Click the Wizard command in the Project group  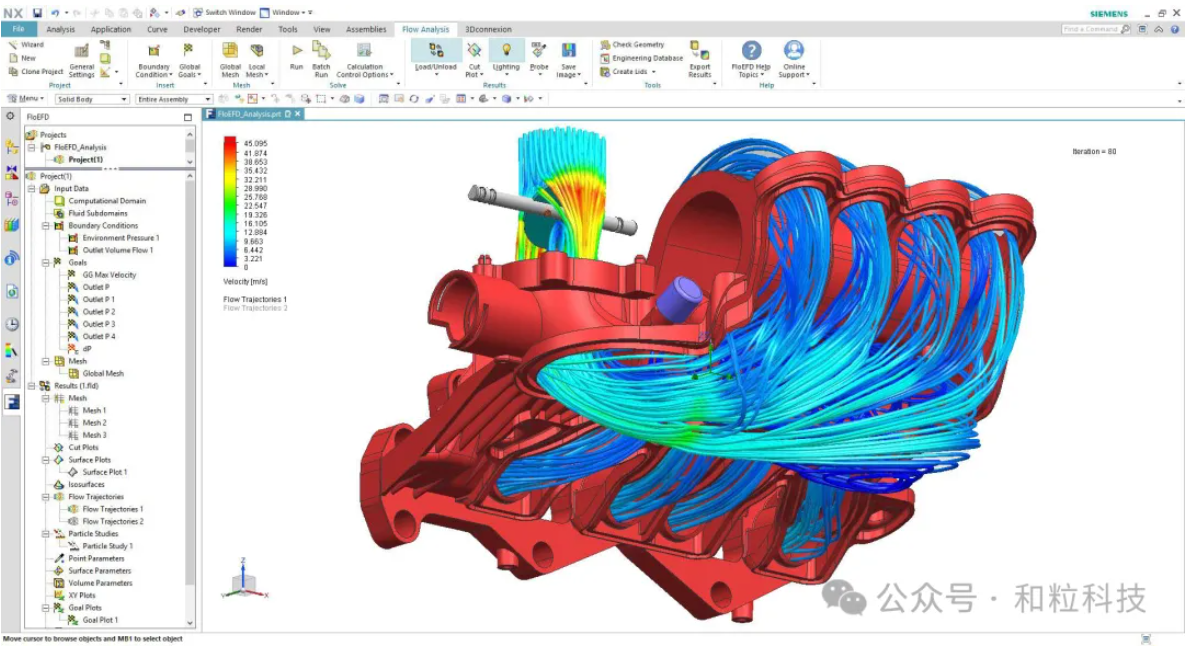pyautogui.click(x=29, y=45)
